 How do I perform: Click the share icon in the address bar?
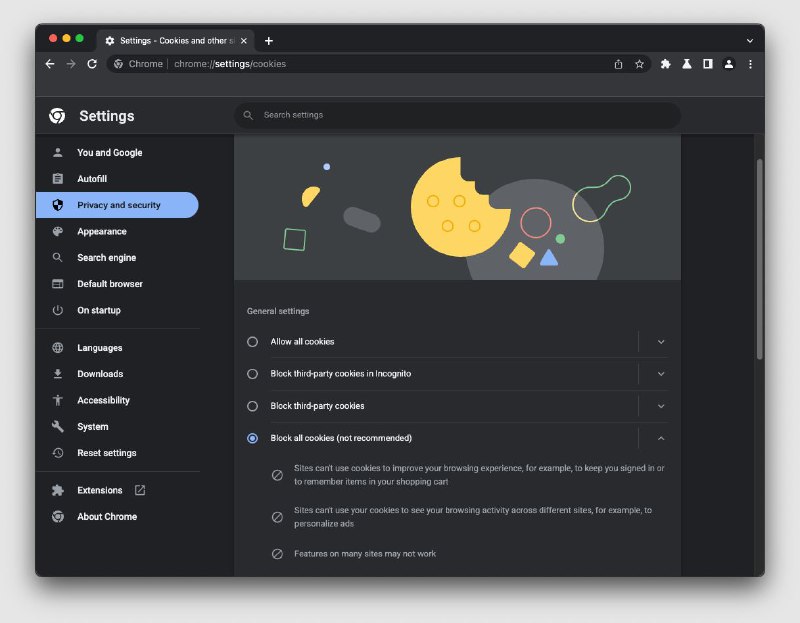pos(618,64)
